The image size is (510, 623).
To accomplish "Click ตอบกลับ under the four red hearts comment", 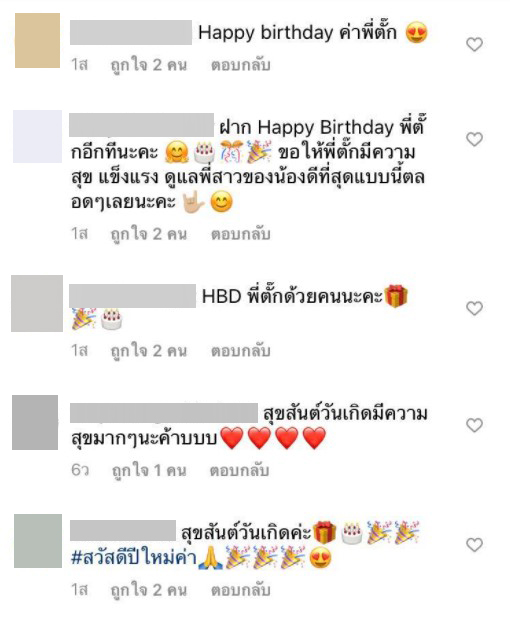I will [x=240, y=470].
